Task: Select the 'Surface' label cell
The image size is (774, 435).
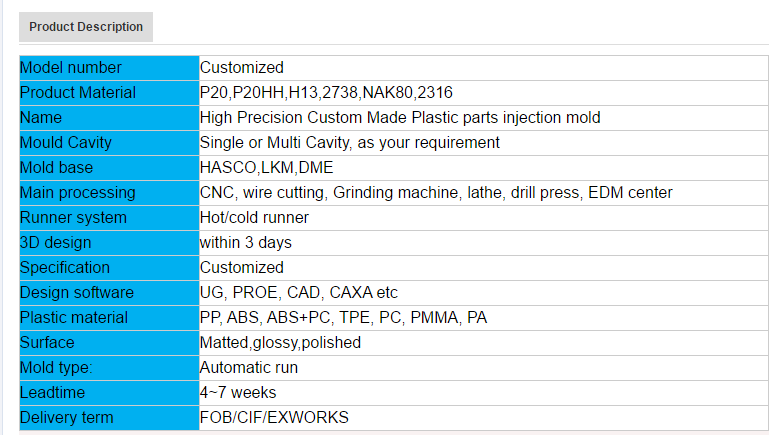Action: 109,343
